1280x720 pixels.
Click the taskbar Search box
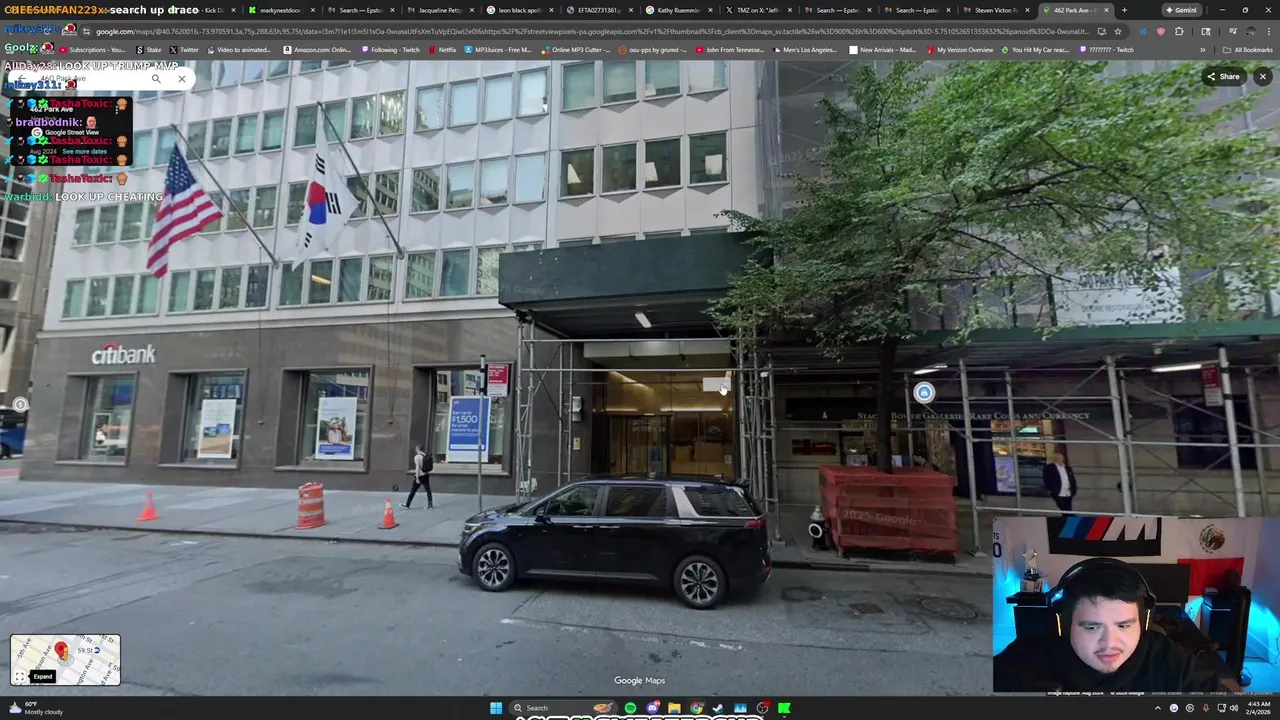click(563, 708)
